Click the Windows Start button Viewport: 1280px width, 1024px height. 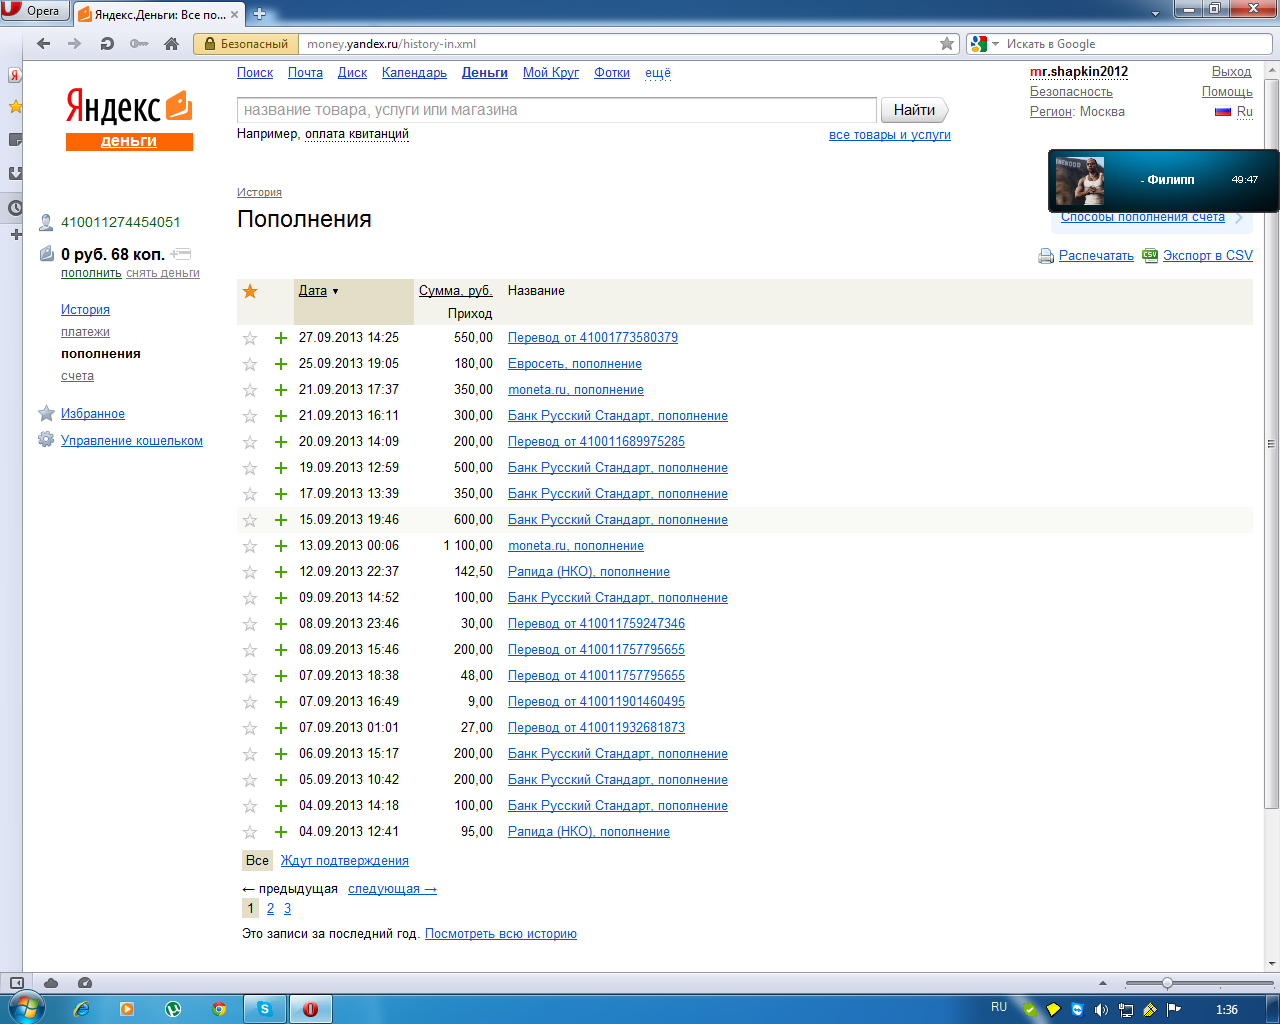coord(26,1009)
